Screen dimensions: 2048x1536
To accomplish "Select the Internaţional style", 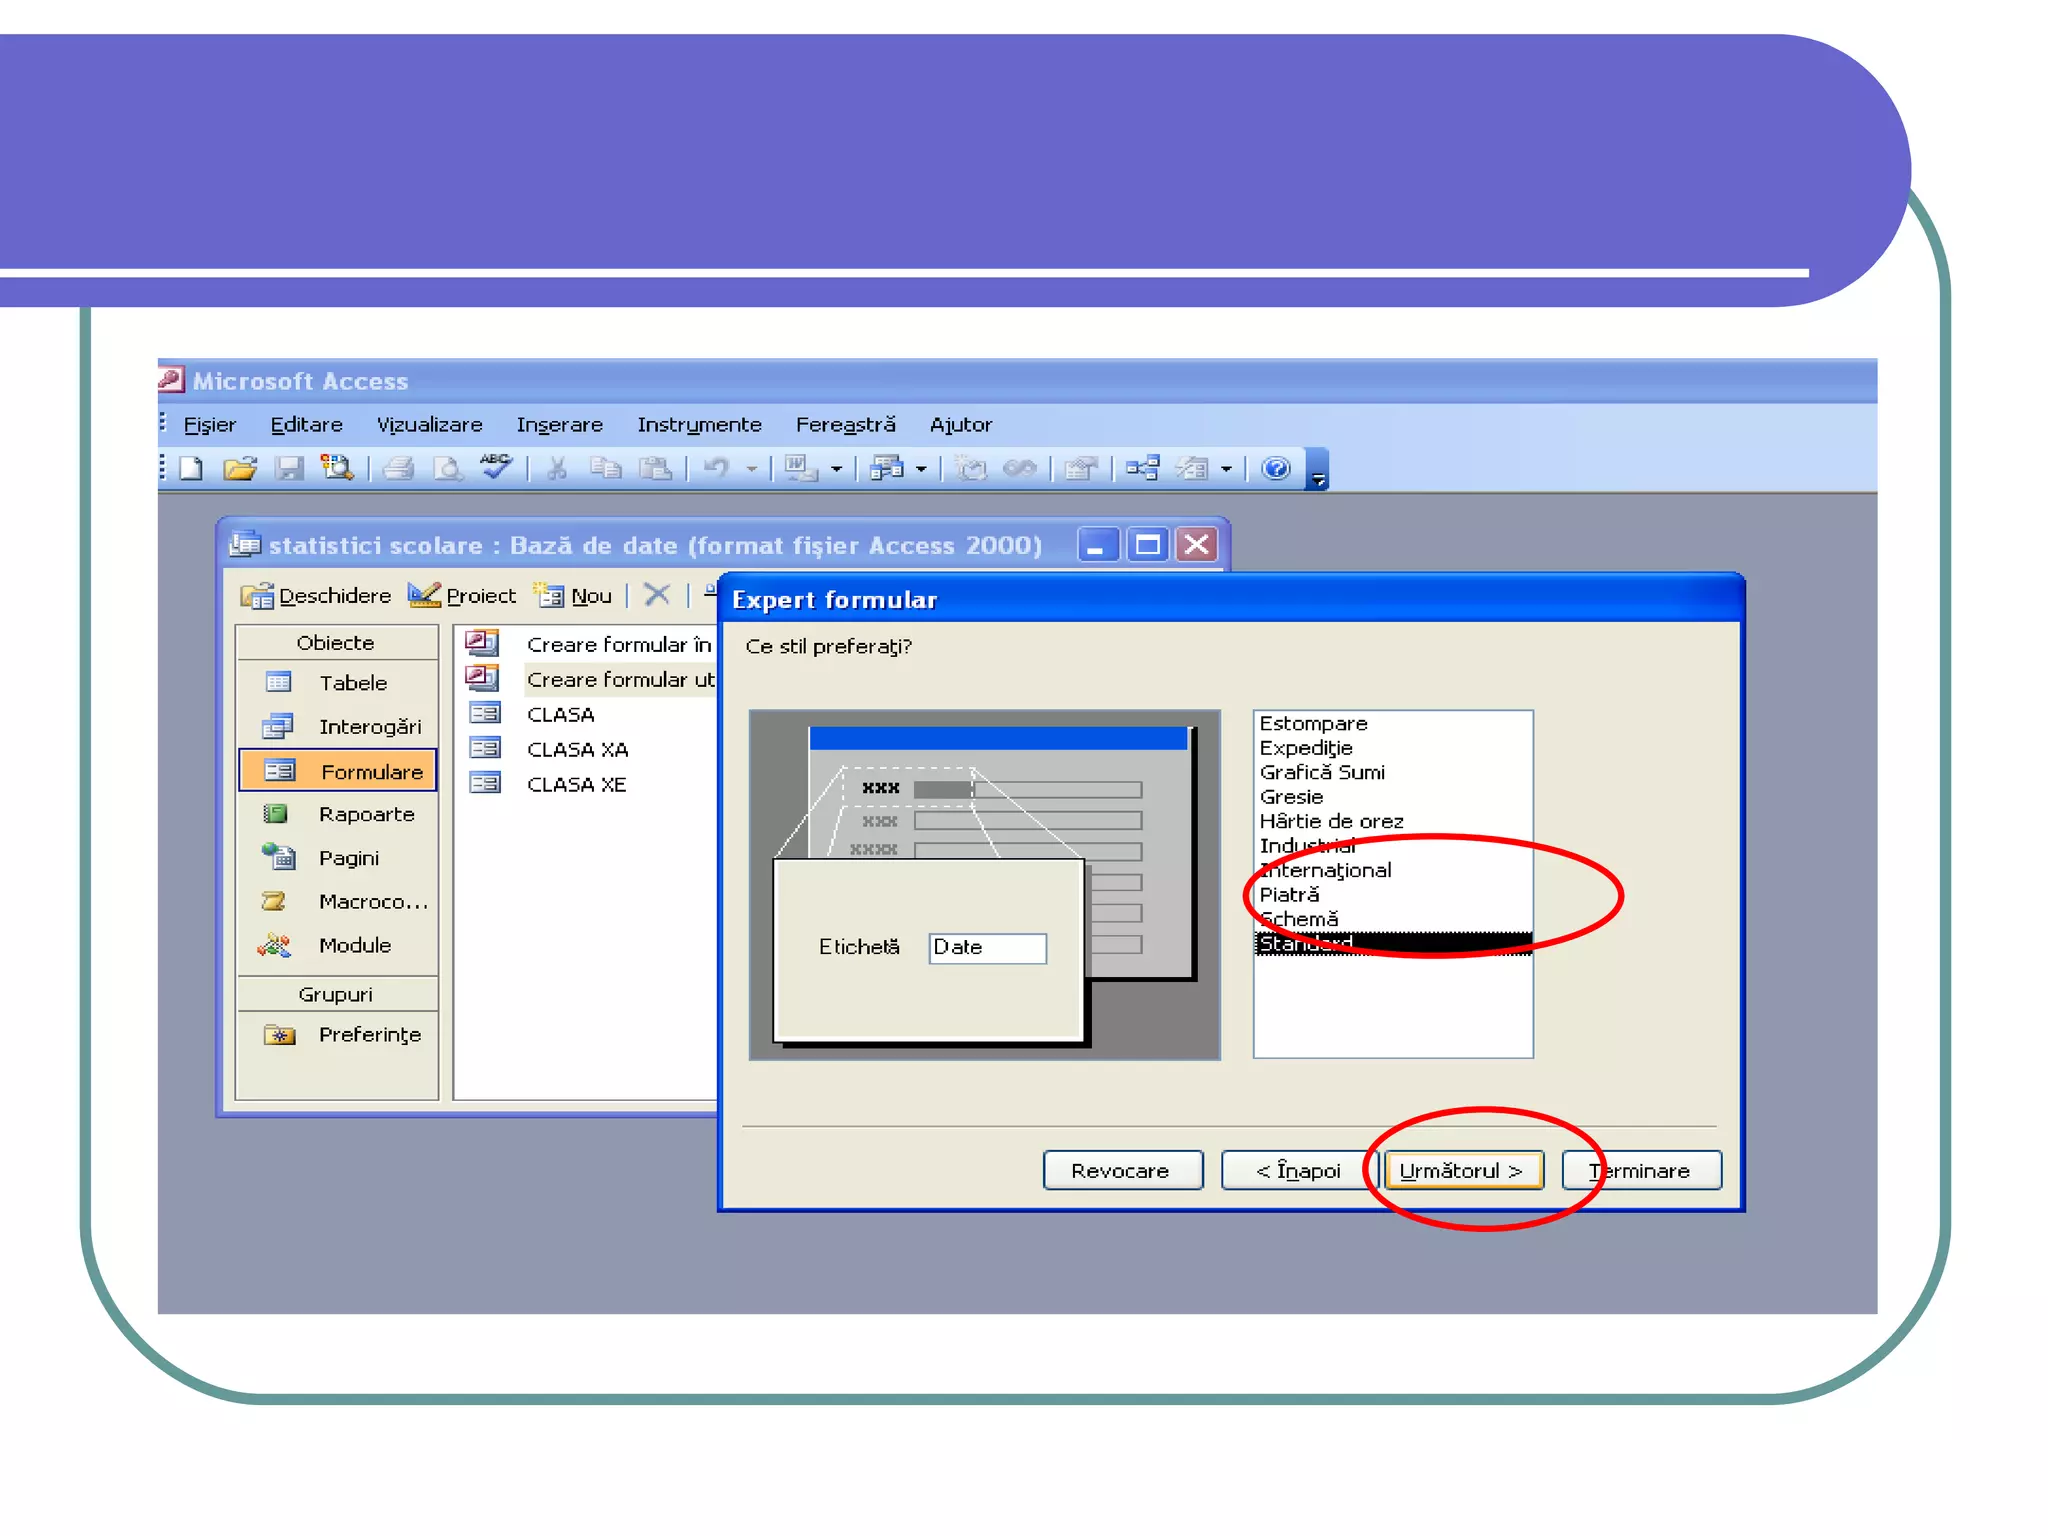I will coord(1326,870).
